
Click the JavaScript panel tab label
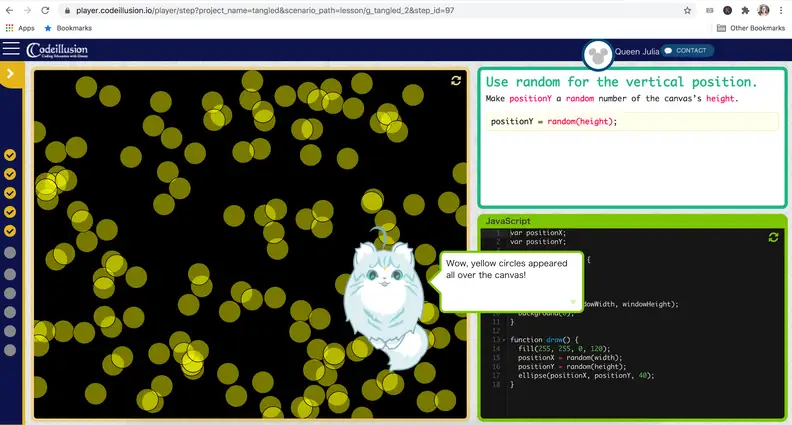(x=508, y=221)
